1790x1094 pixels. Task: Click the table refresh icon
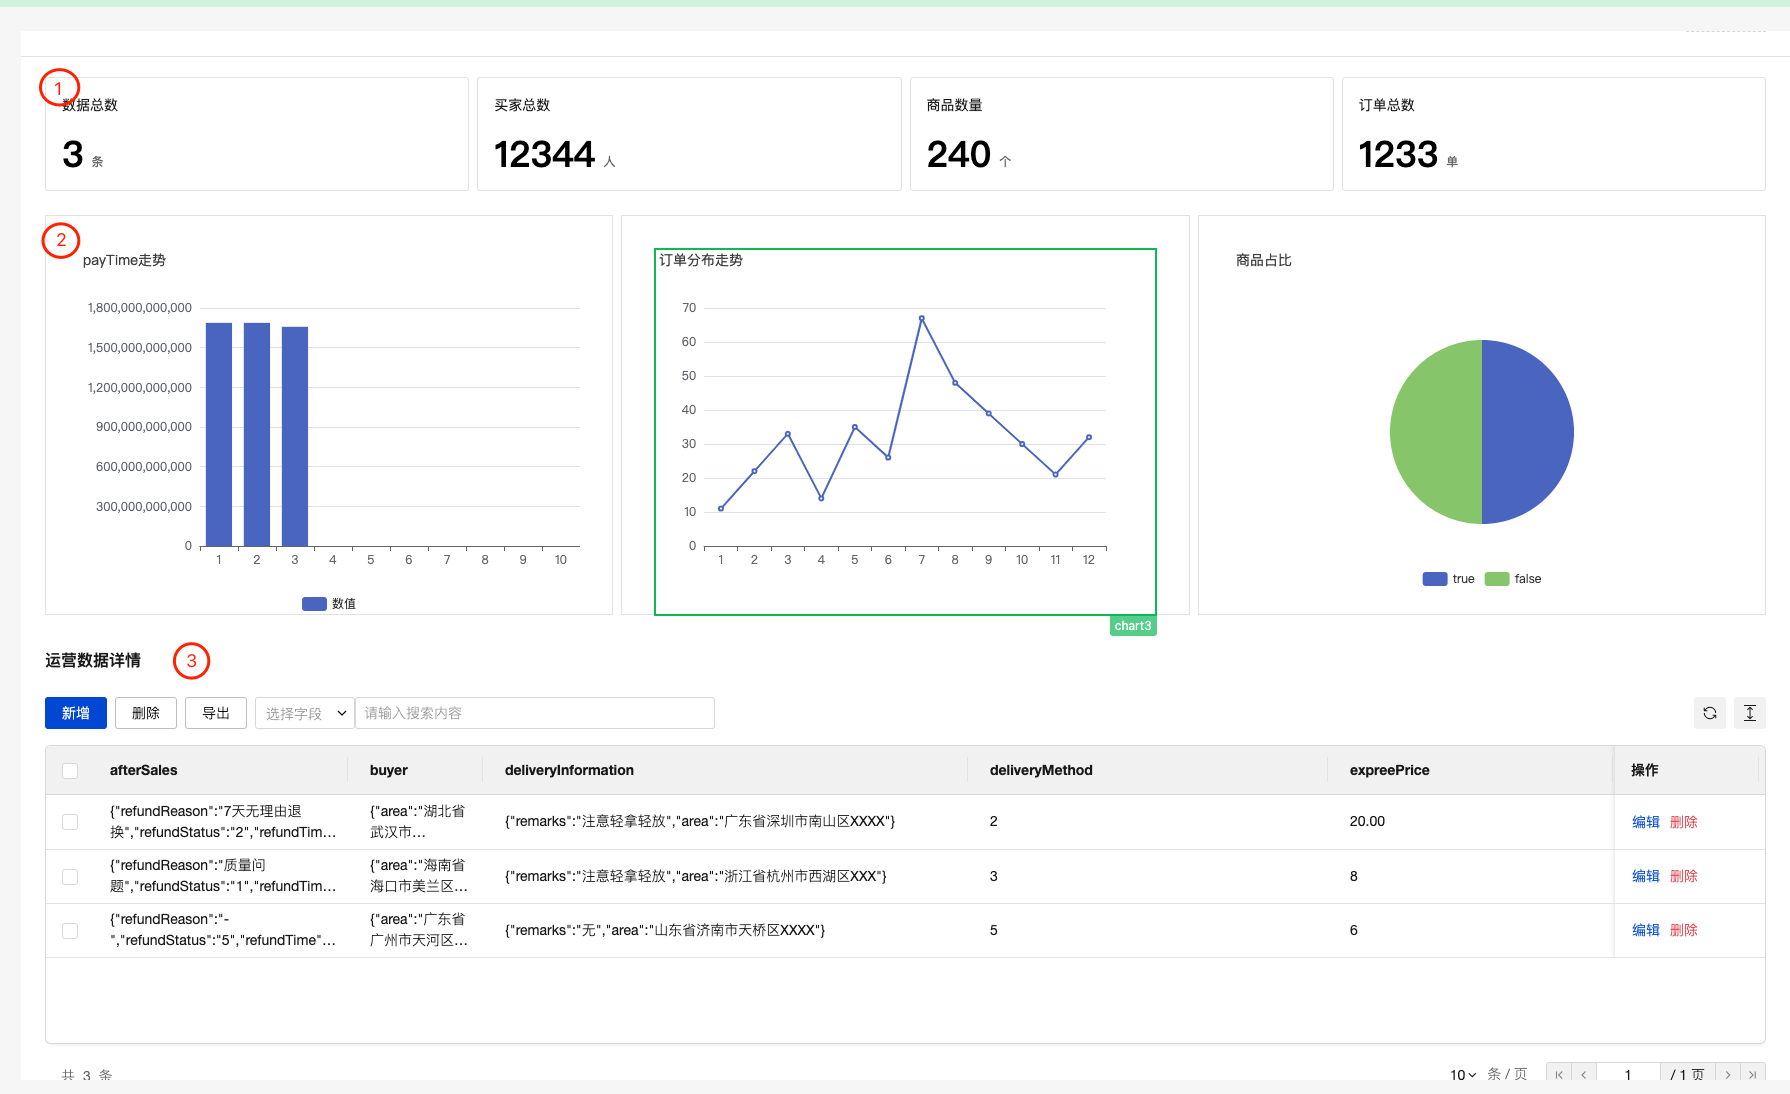(x=1710, y=713)
